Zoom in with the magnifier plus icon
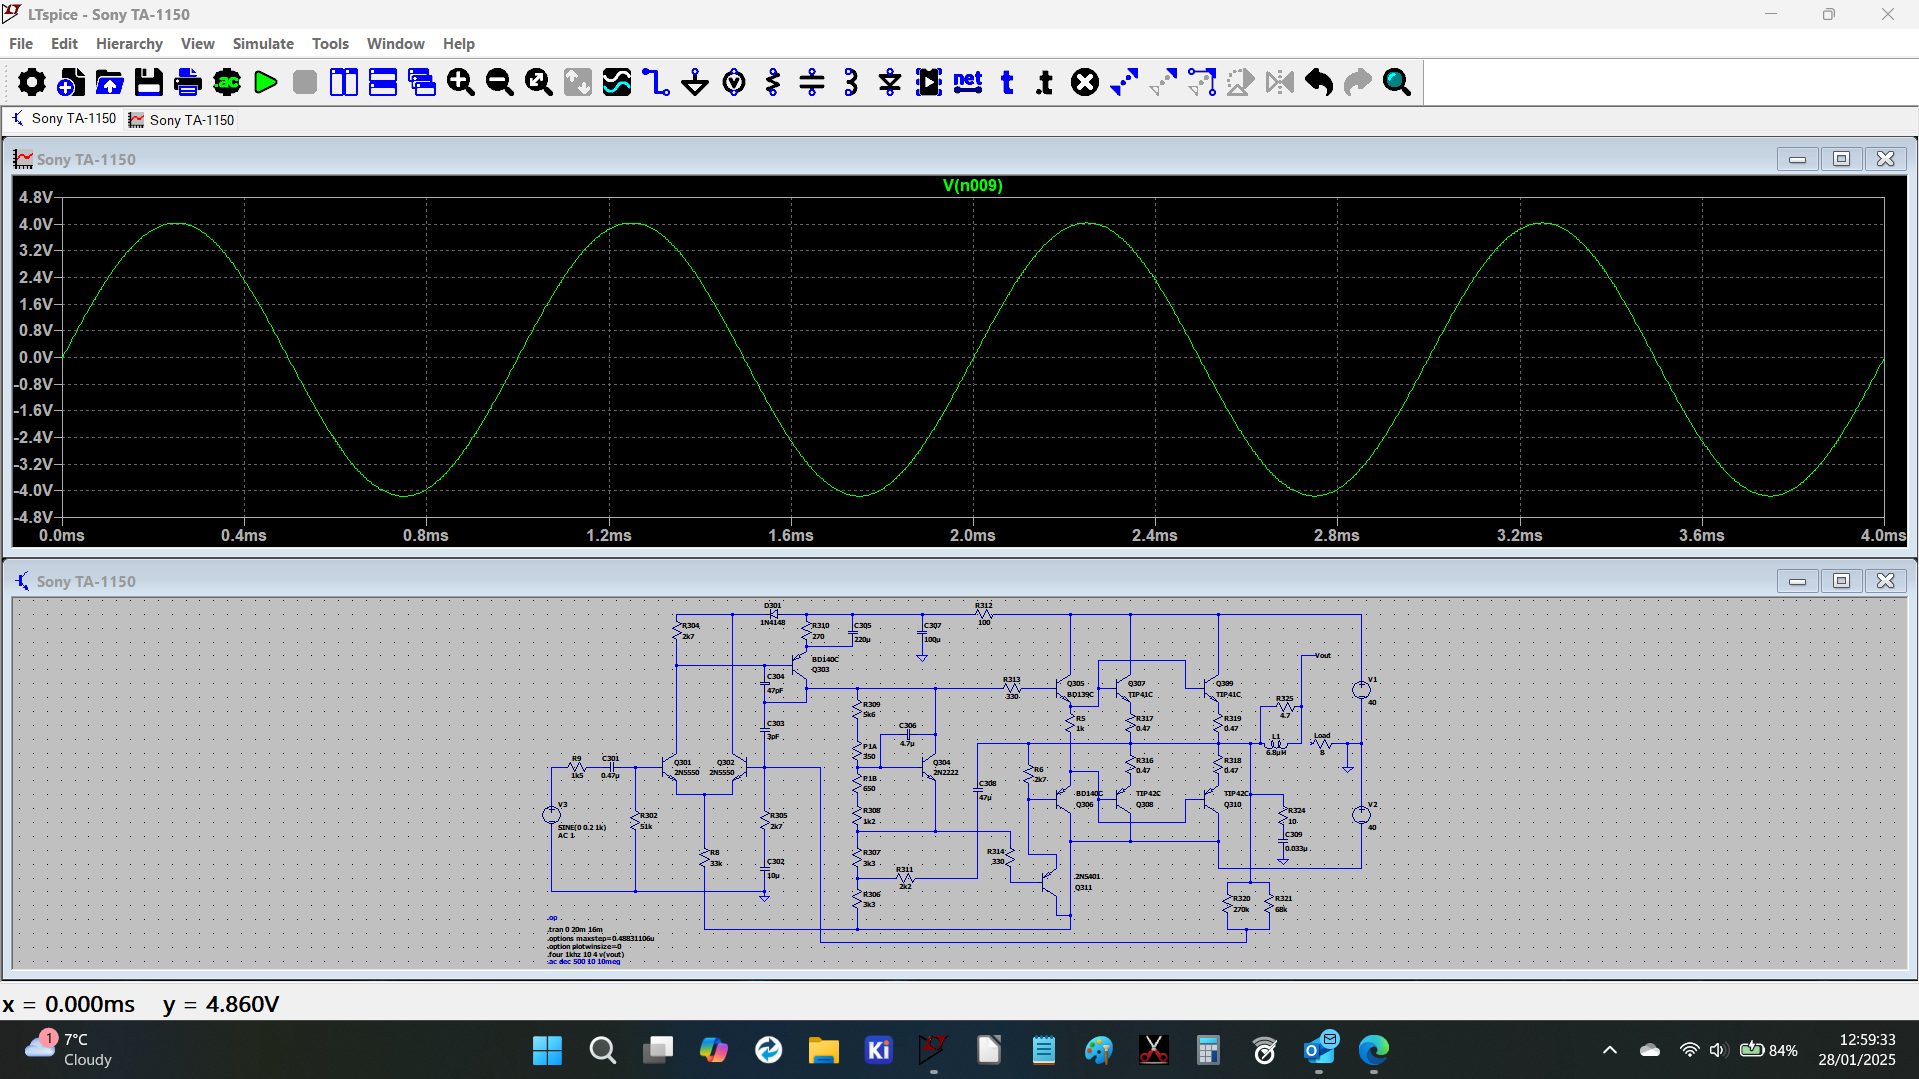Screen dimensions: 1919x1079 [461, 82]
